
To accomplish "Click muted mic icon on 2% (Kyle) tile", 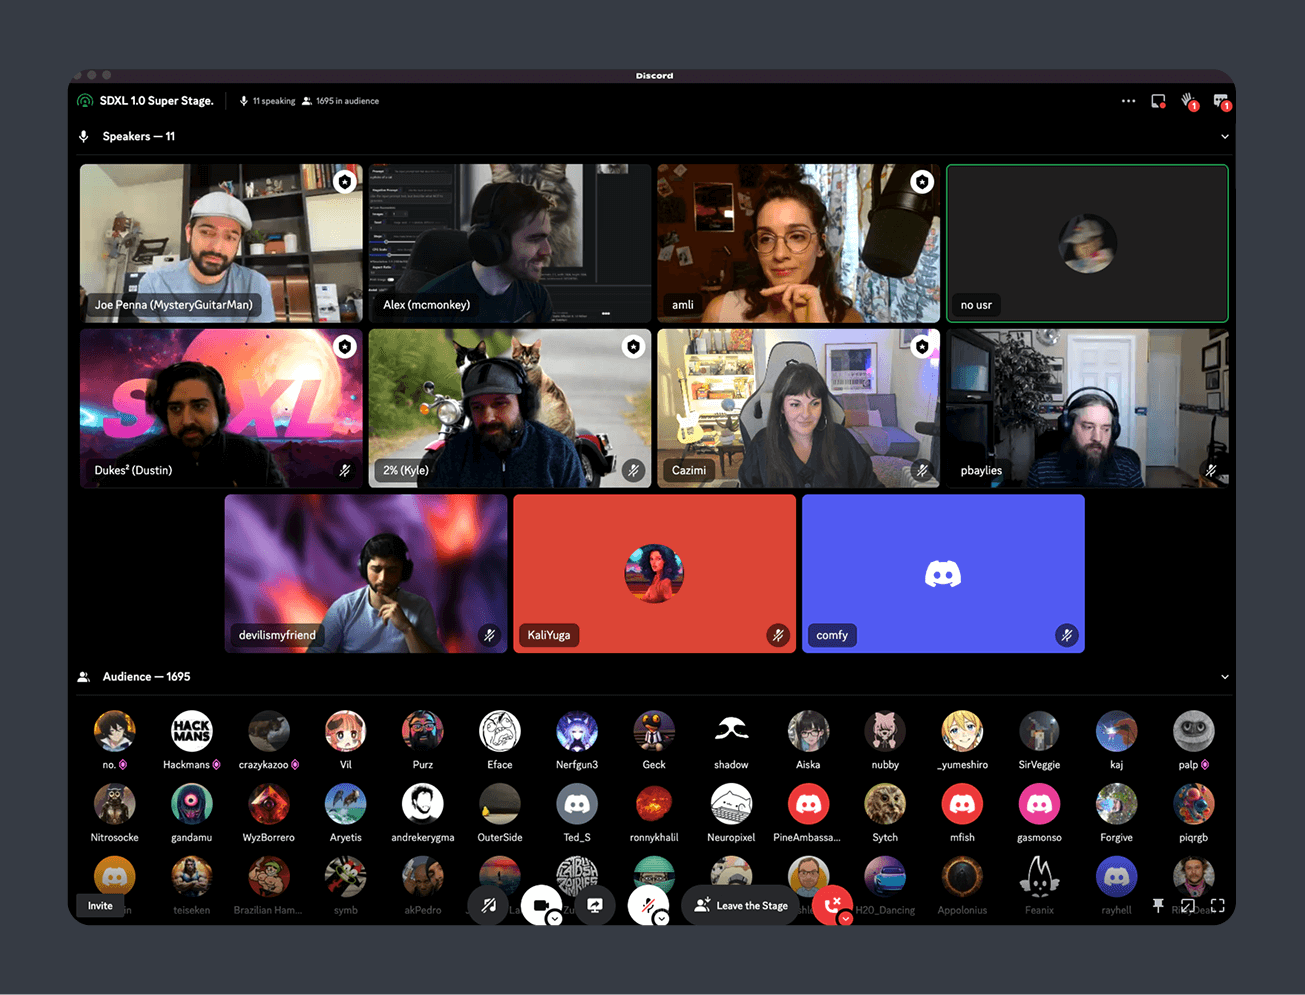I will 633,470.
